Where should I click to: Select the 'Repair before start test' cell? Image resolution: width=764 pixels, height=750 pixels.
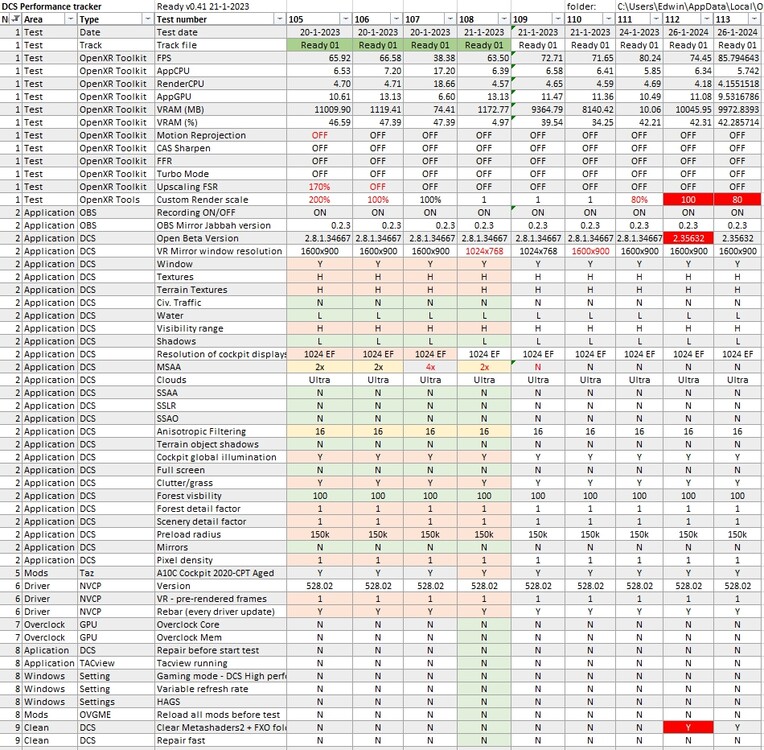[220, 651]
